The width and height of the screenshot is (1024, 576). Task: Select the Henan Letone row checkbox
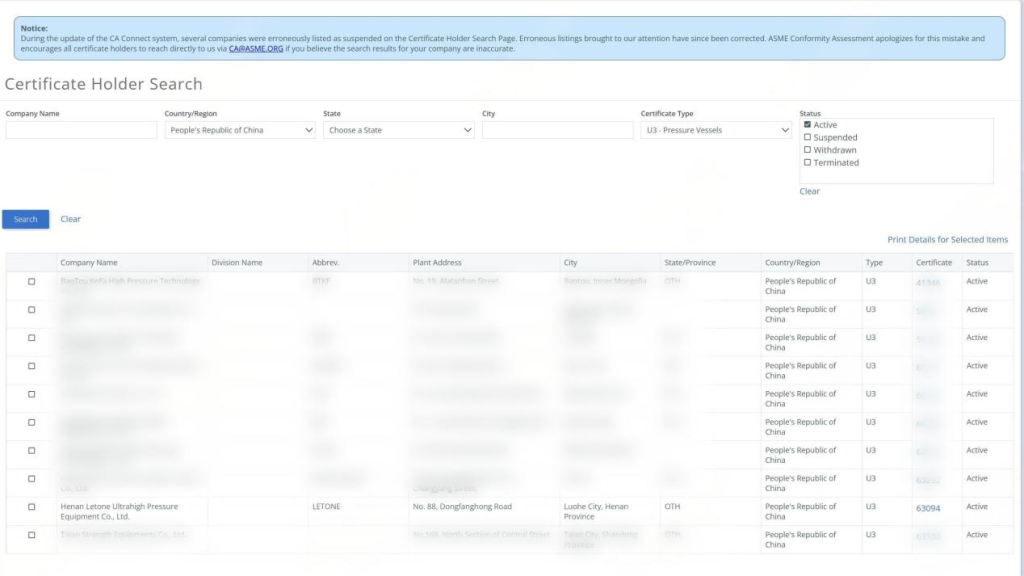pos(31,507)
